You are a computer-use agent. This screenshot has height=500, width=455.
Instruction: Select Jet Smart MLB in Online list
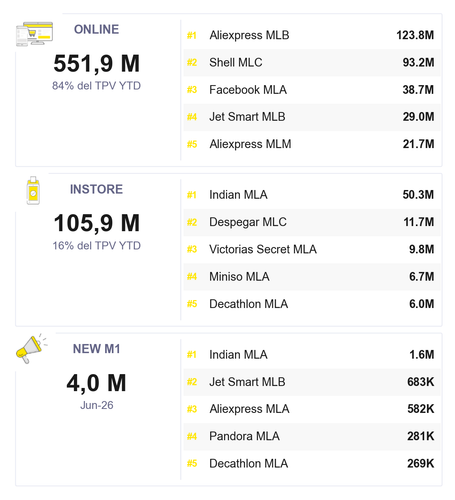click(x=312, y=117)
